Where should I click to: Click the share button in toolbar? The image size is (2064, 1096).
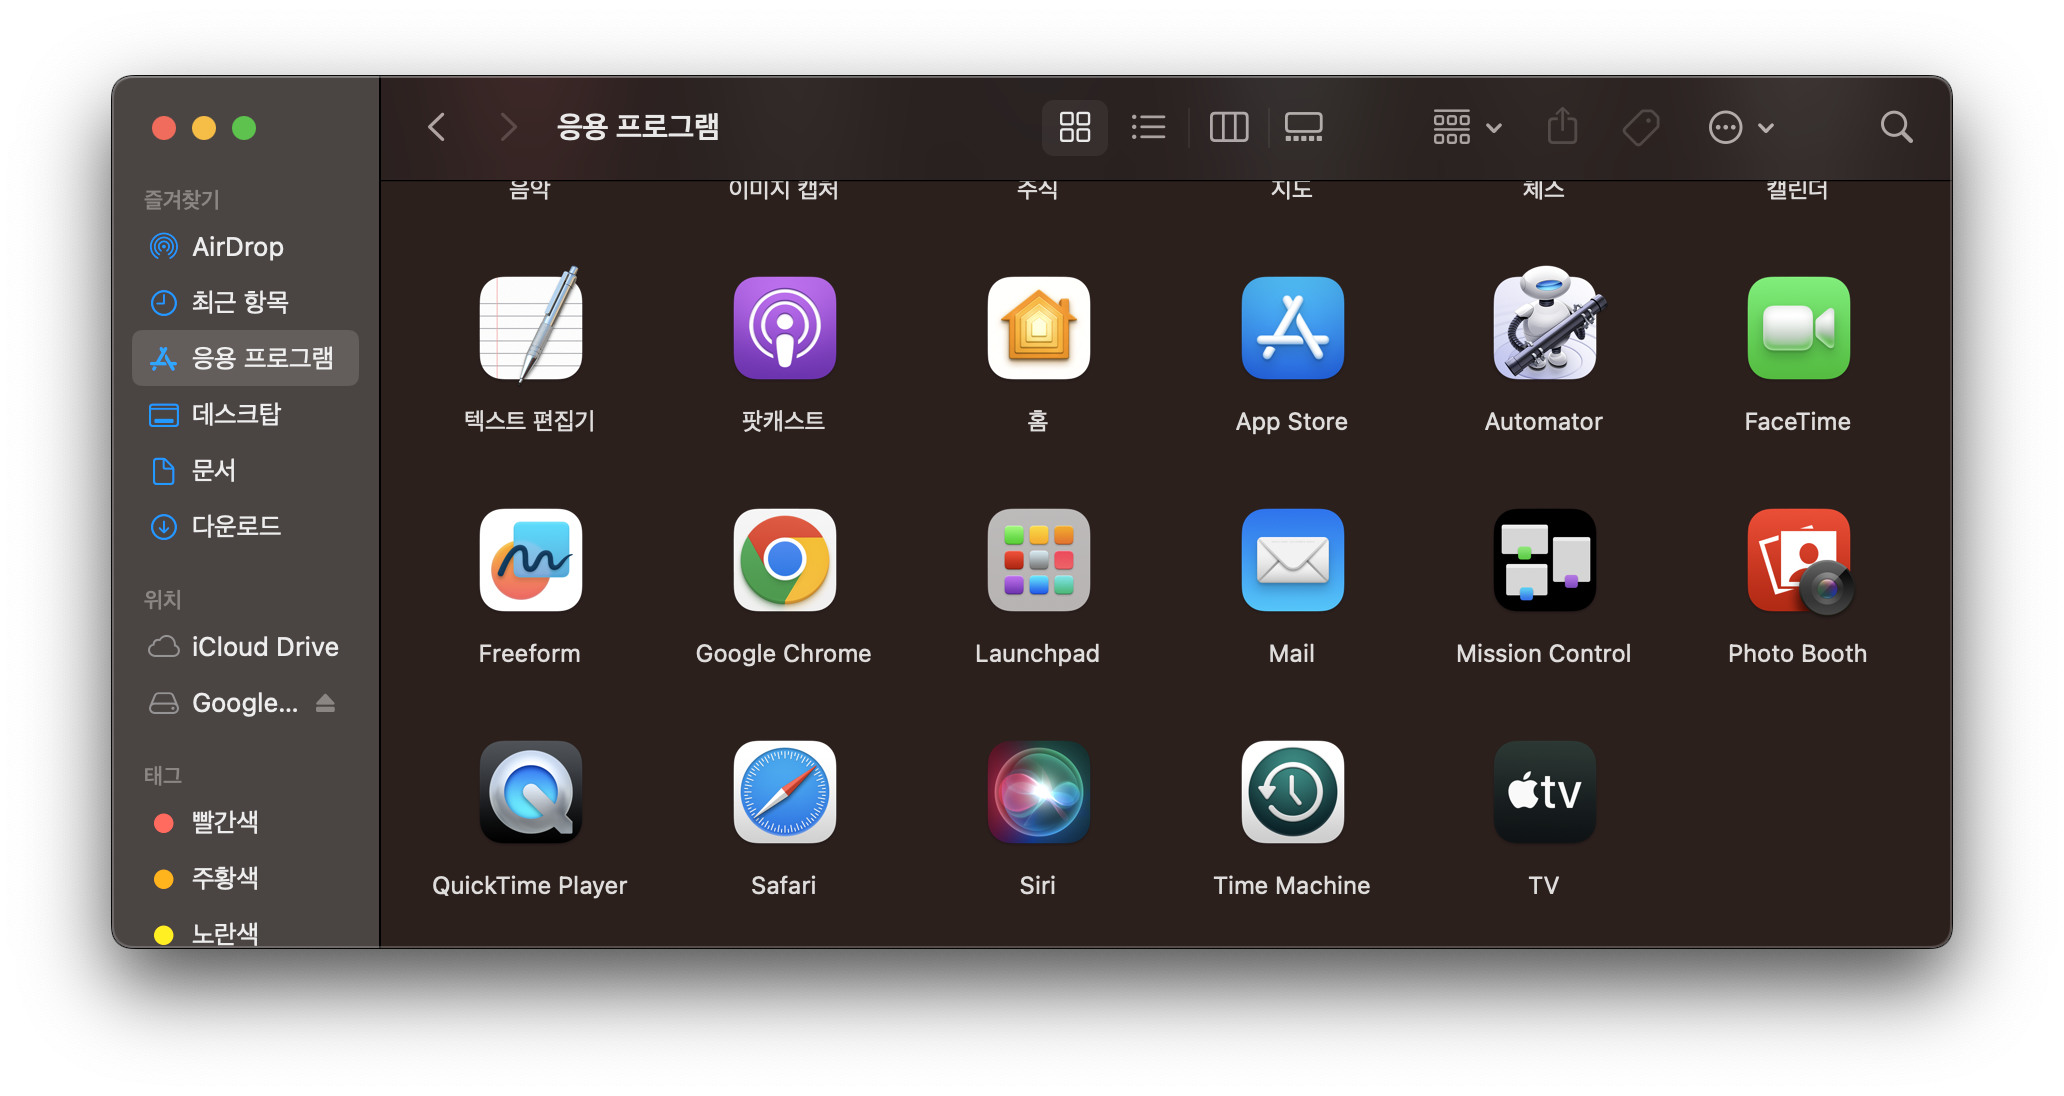(x=1562, y=127)
